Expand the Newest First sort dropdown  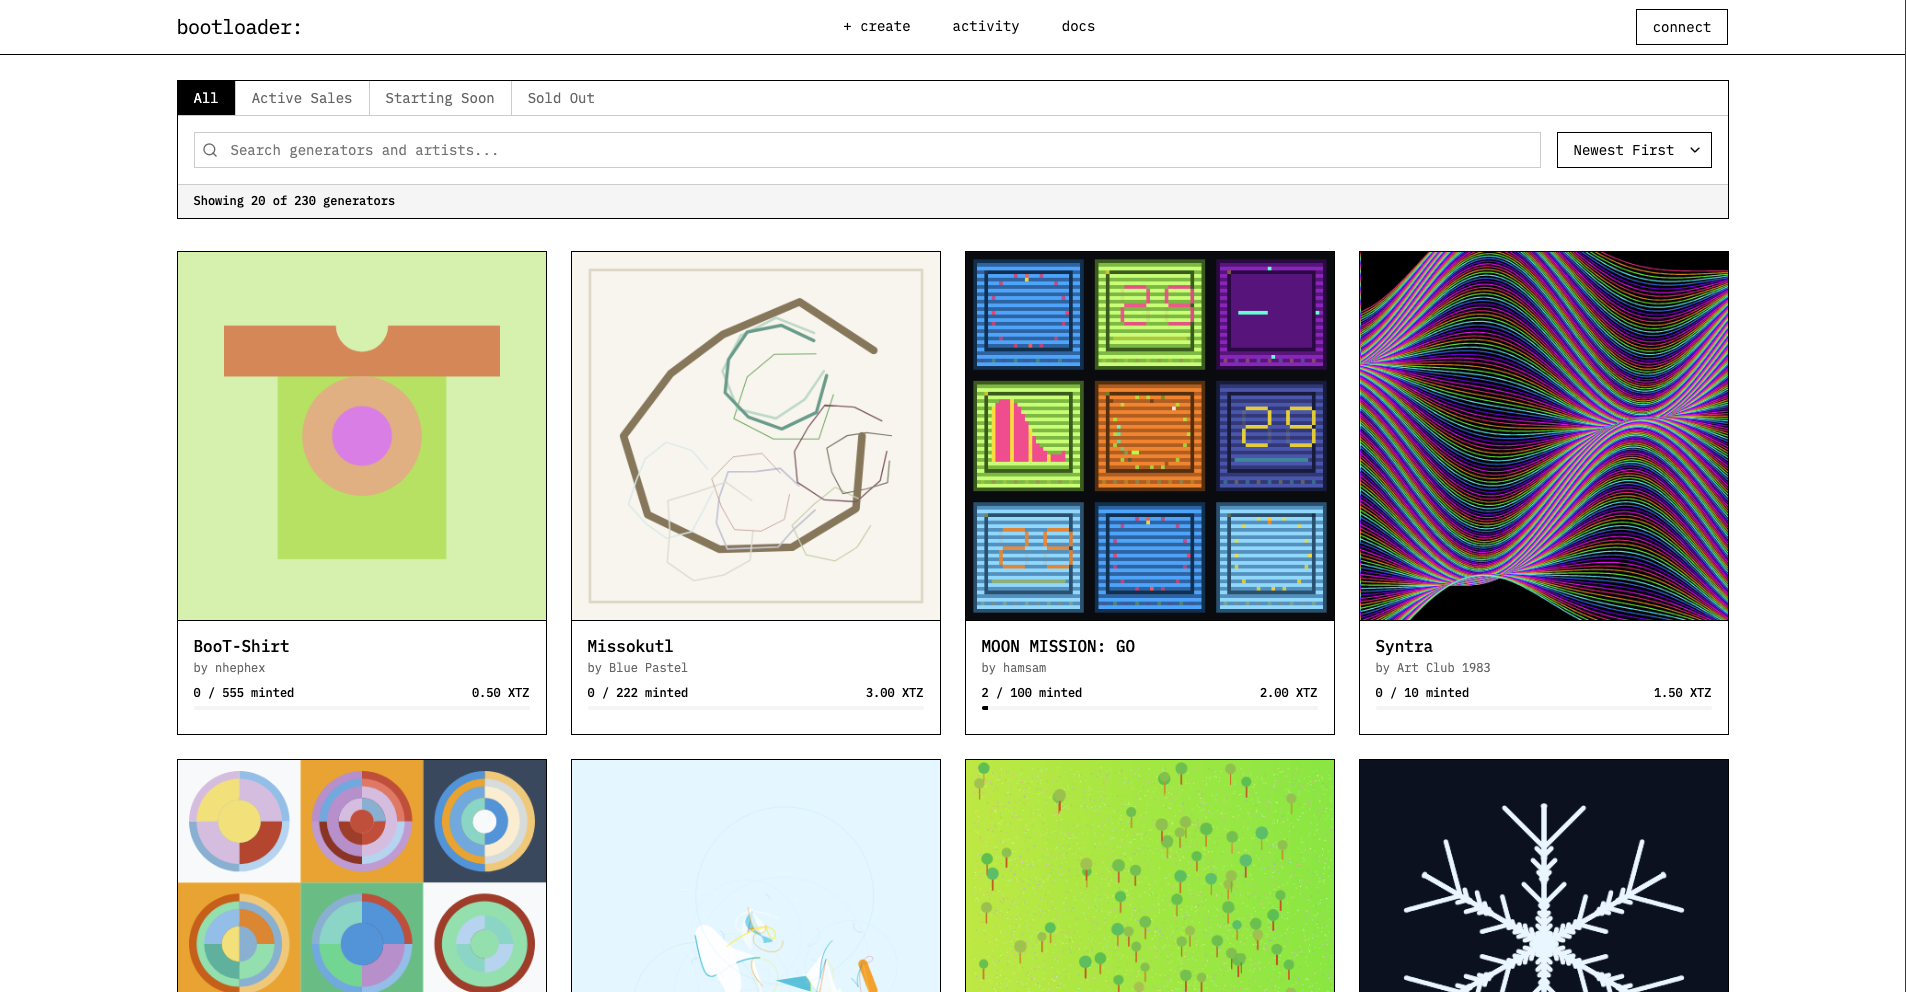pos(1634,150)
